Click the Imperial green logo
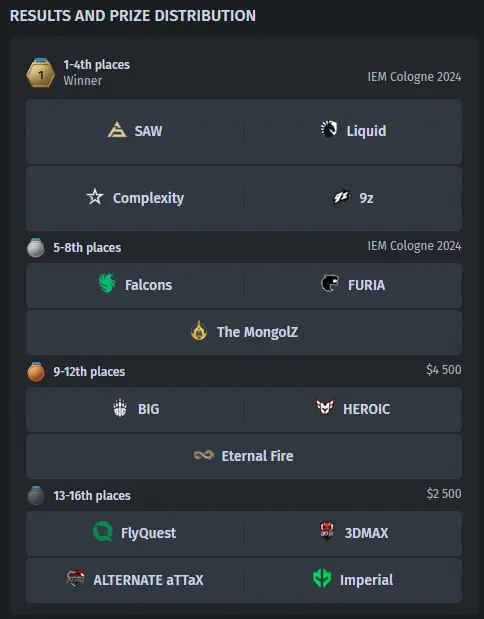The height and width of the screenshot is (619, 484). [322, 578]
